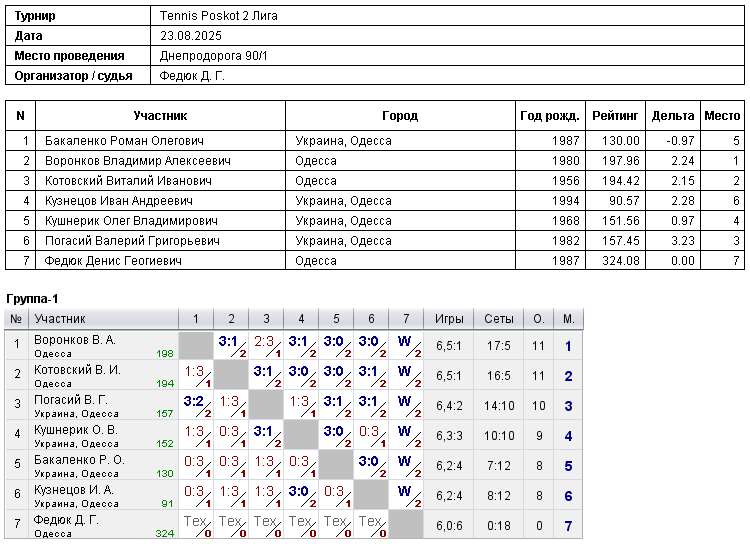Click Воронков's W result against Федюк

406,345
